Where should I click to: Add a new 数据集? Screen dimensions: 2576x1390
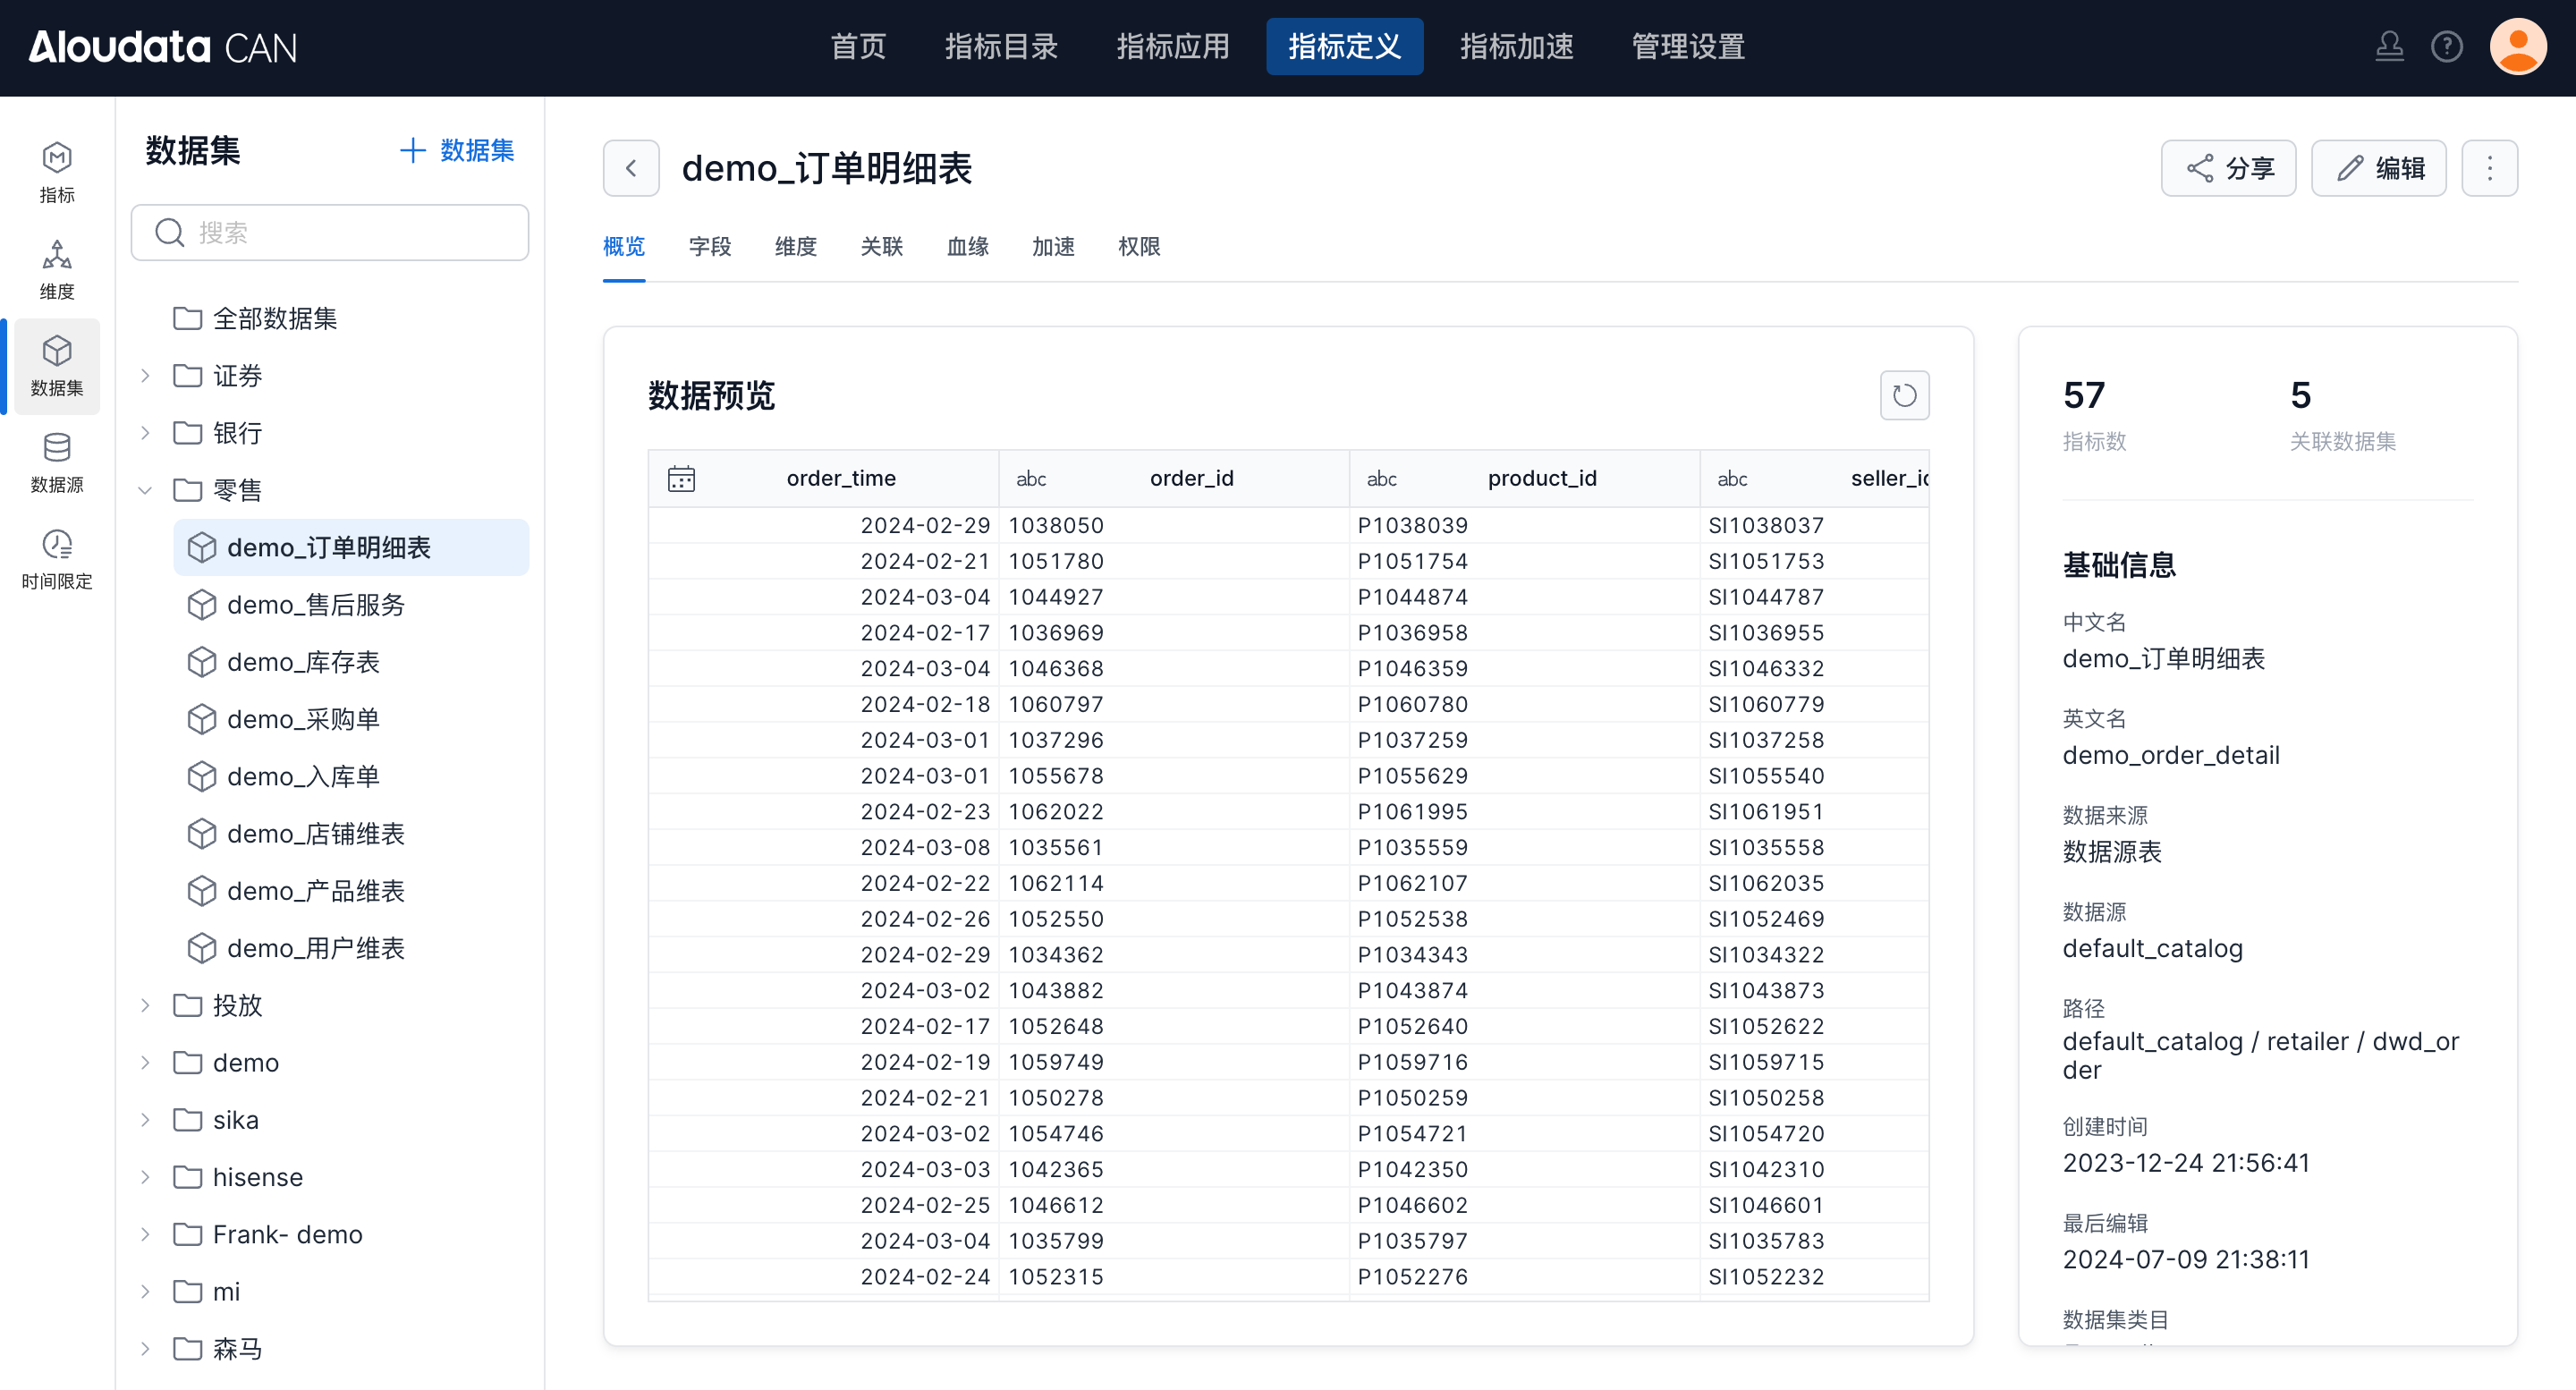point(457,151)
